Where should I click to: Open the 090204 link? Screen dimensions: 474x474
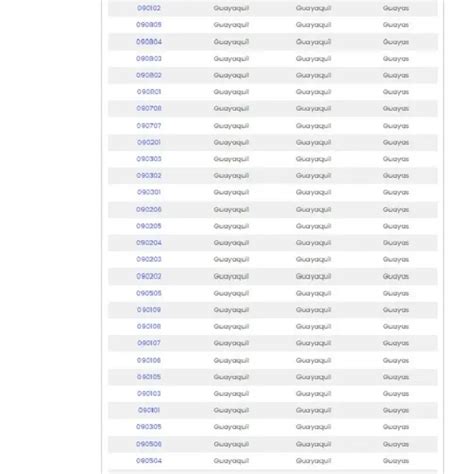(149, 243)
